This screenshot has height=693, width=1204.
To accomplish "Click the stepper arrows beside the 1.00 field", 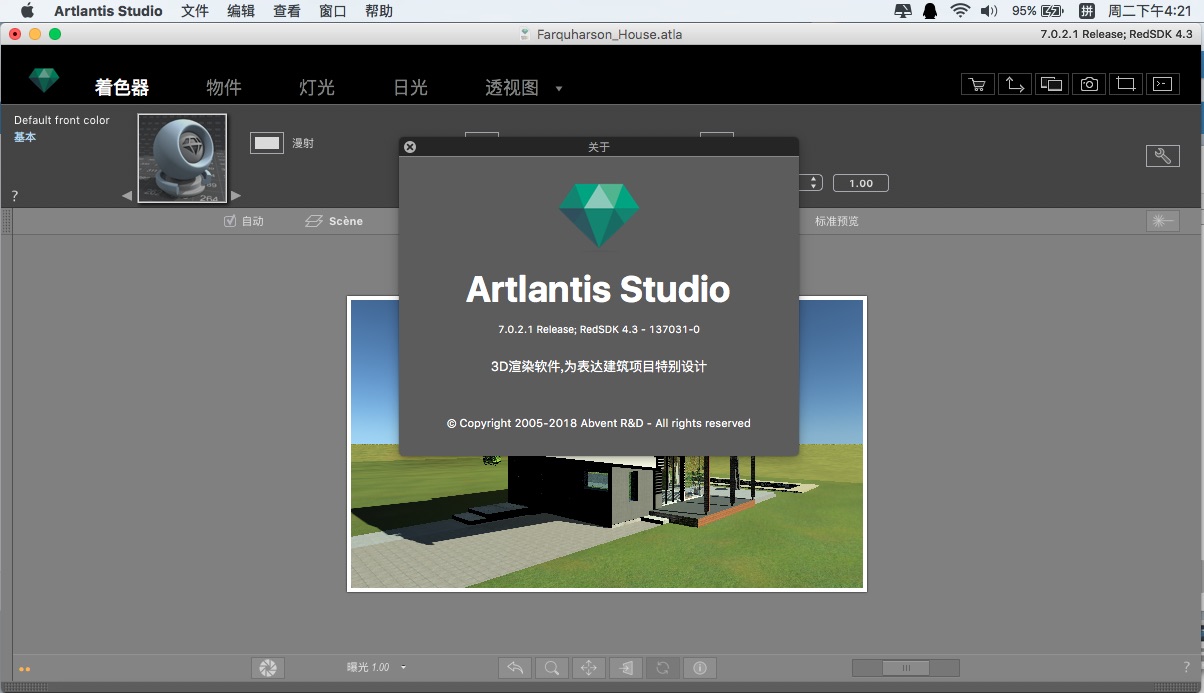I will [x=814, y=183].
